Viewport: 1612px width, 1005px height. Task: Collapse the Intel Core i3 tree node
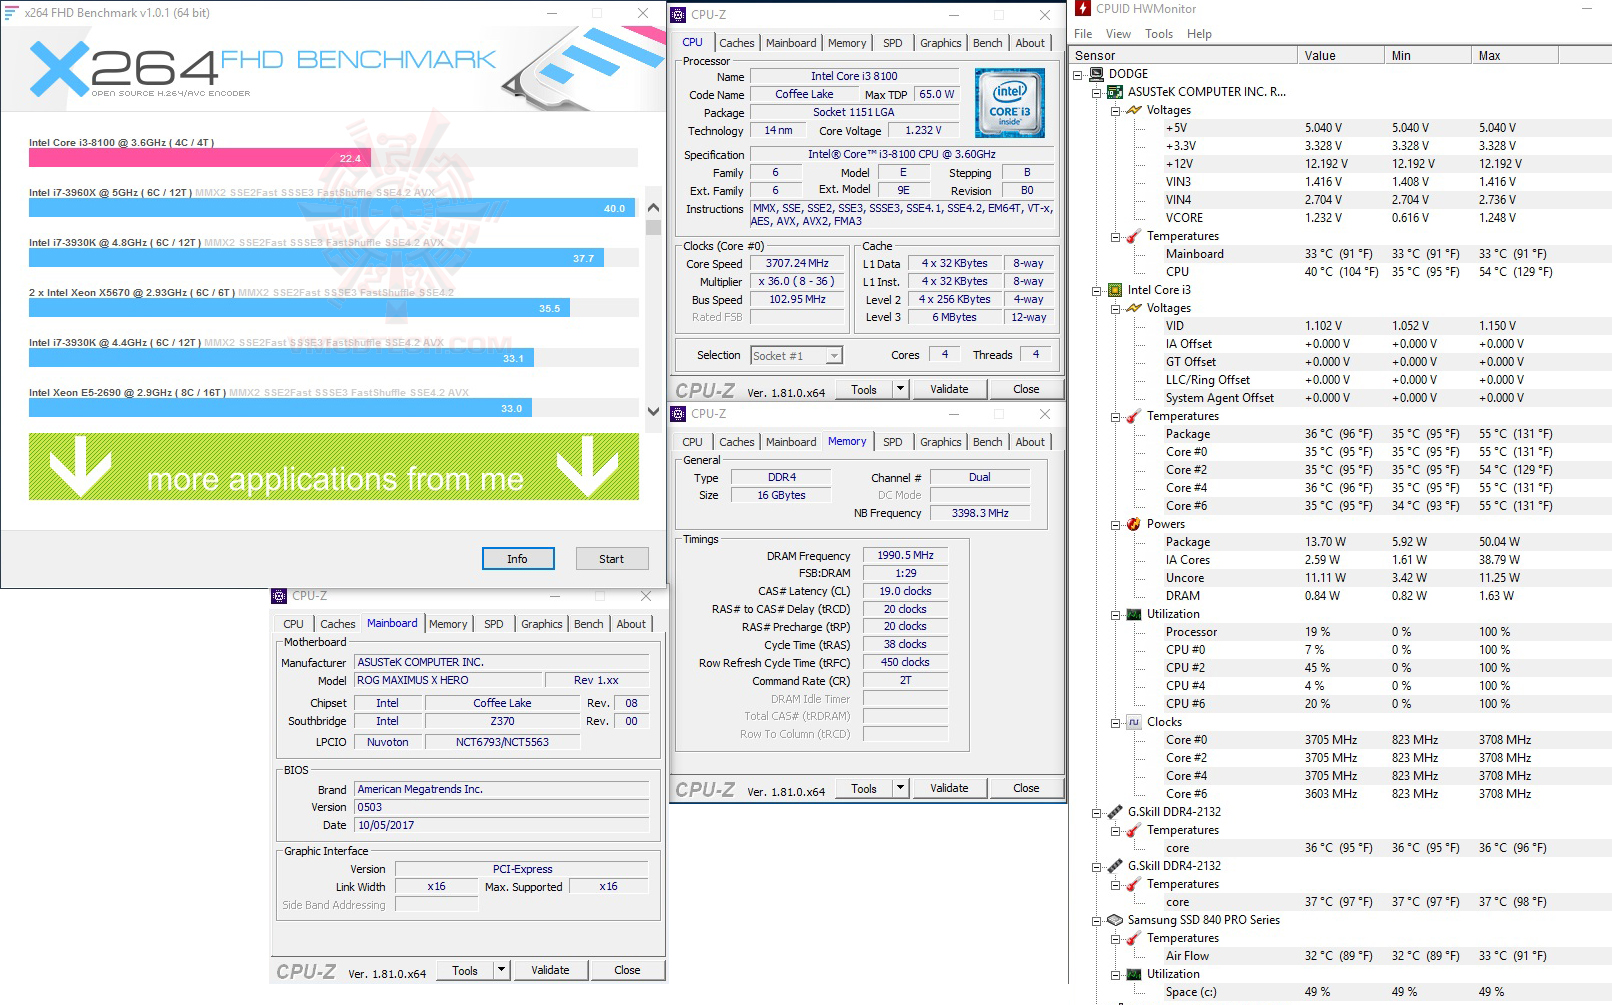pos(1097,290)
